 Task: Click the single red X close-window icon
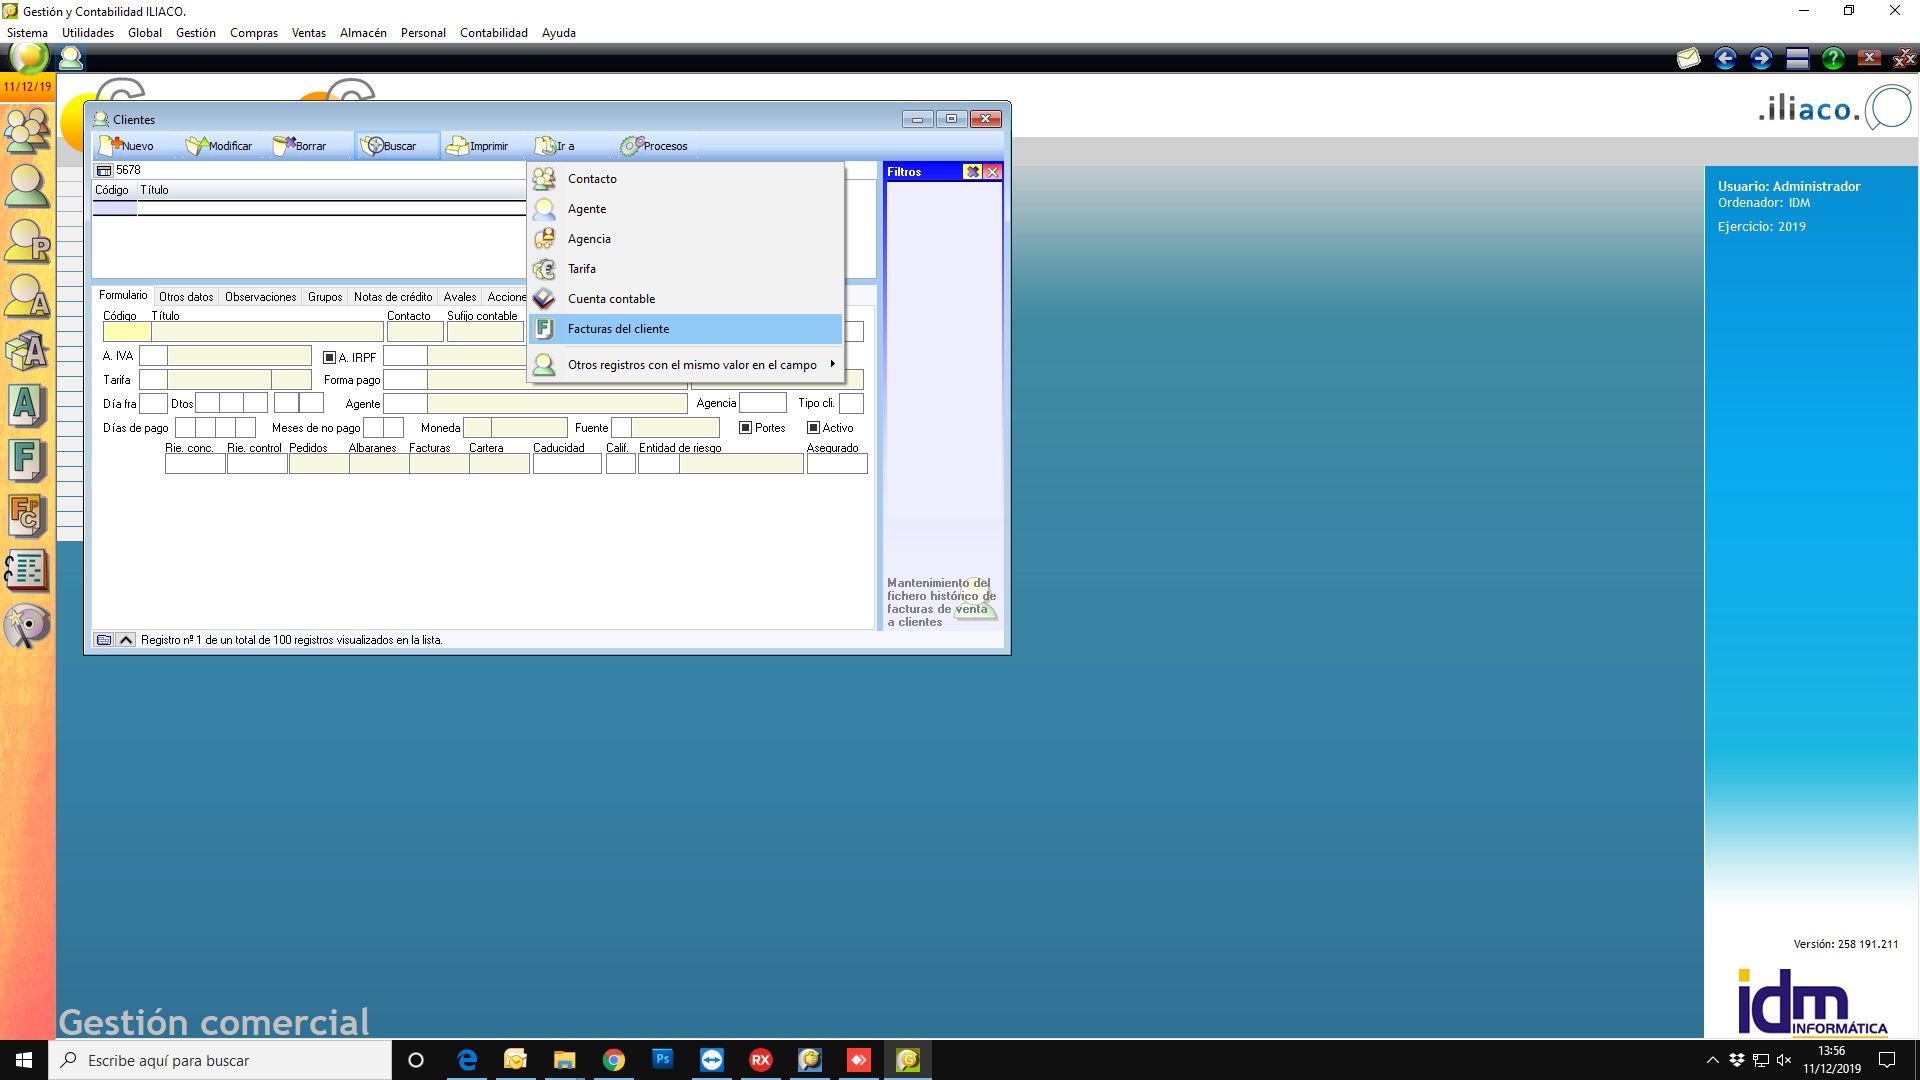[x=1869, y=58]
